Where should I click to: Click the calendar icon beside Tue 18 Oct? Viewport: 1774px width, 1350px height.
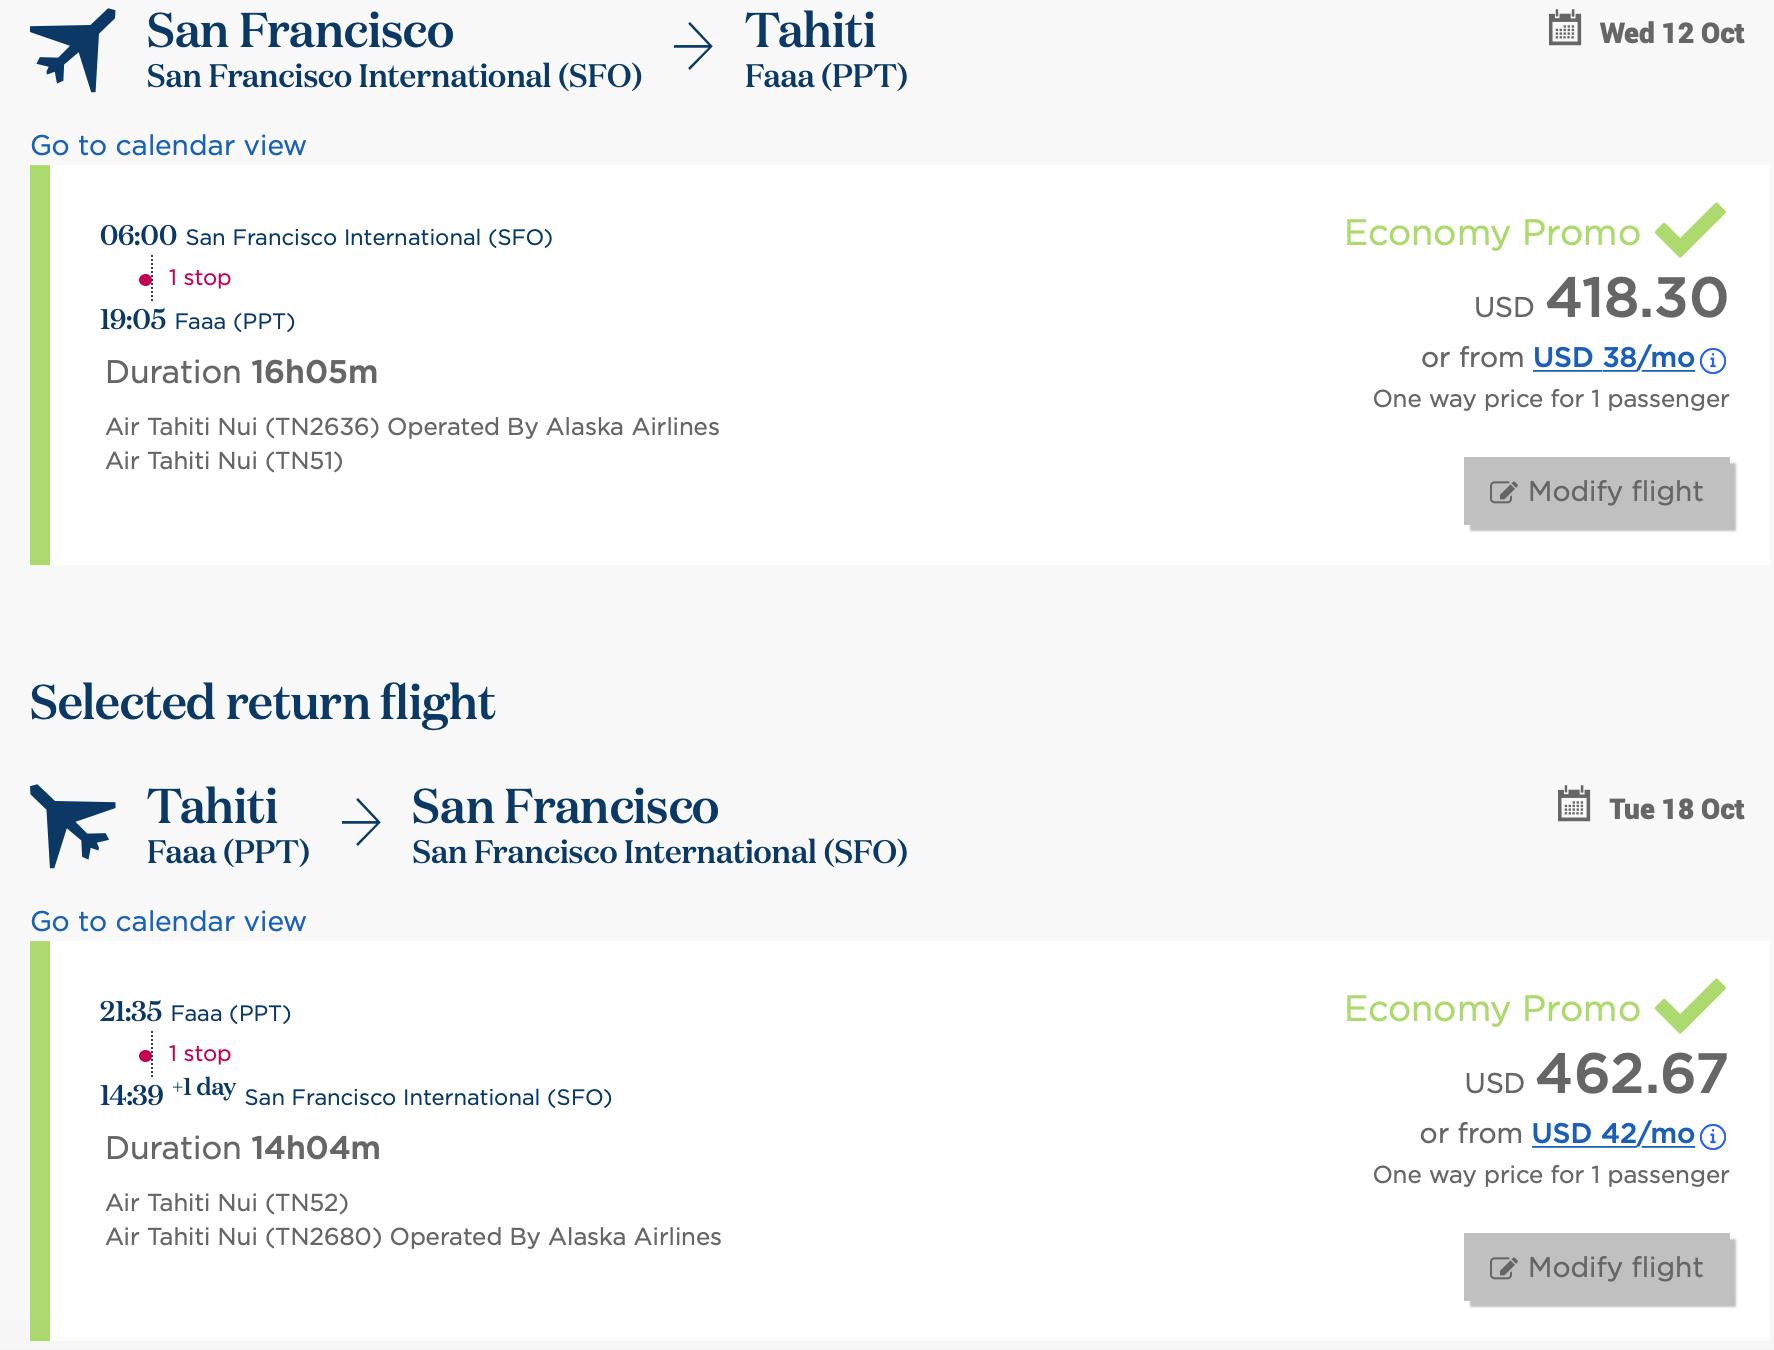pos(1573,805)
